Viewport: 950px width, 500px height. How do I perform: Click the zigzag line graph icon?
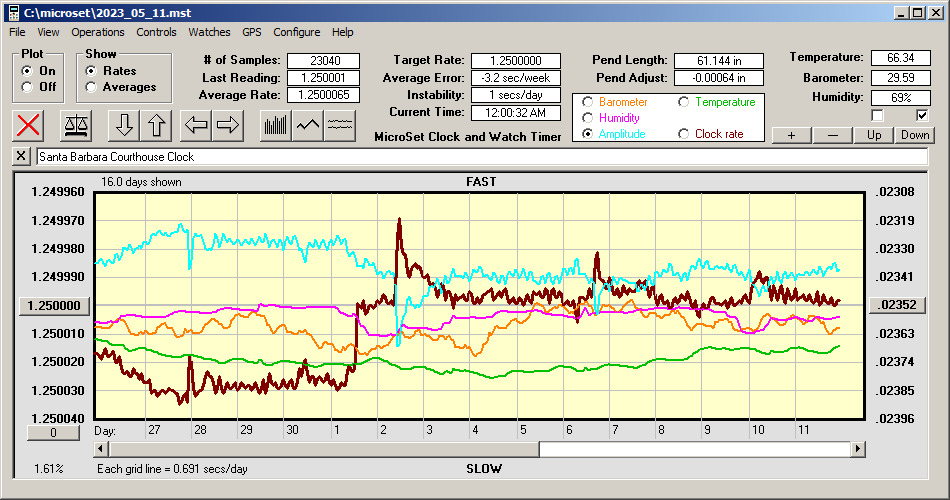[x=308, y=125]
